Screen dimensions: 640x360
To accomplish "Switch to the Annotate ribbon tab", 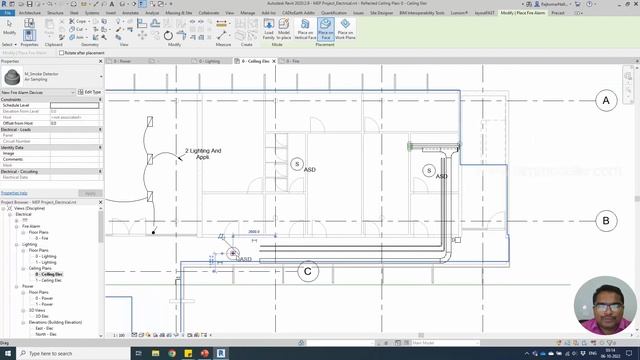I will 130,13.
